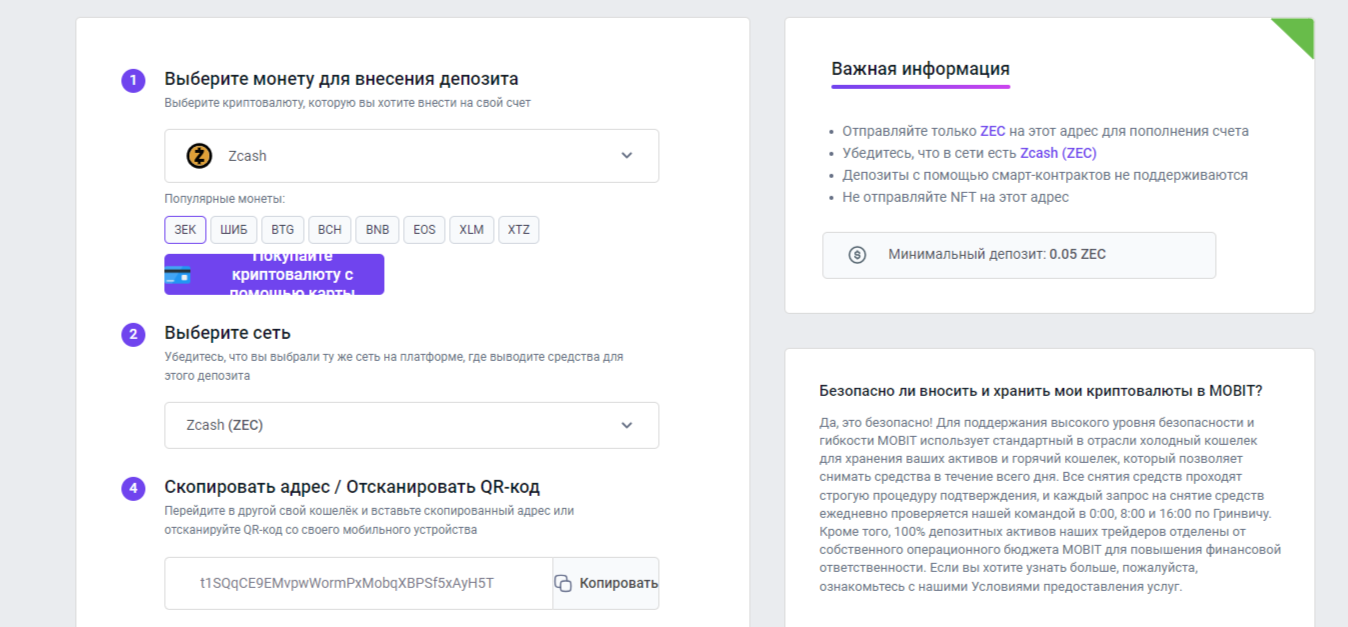Pick the XLM popular coin chip

[472, 230]
